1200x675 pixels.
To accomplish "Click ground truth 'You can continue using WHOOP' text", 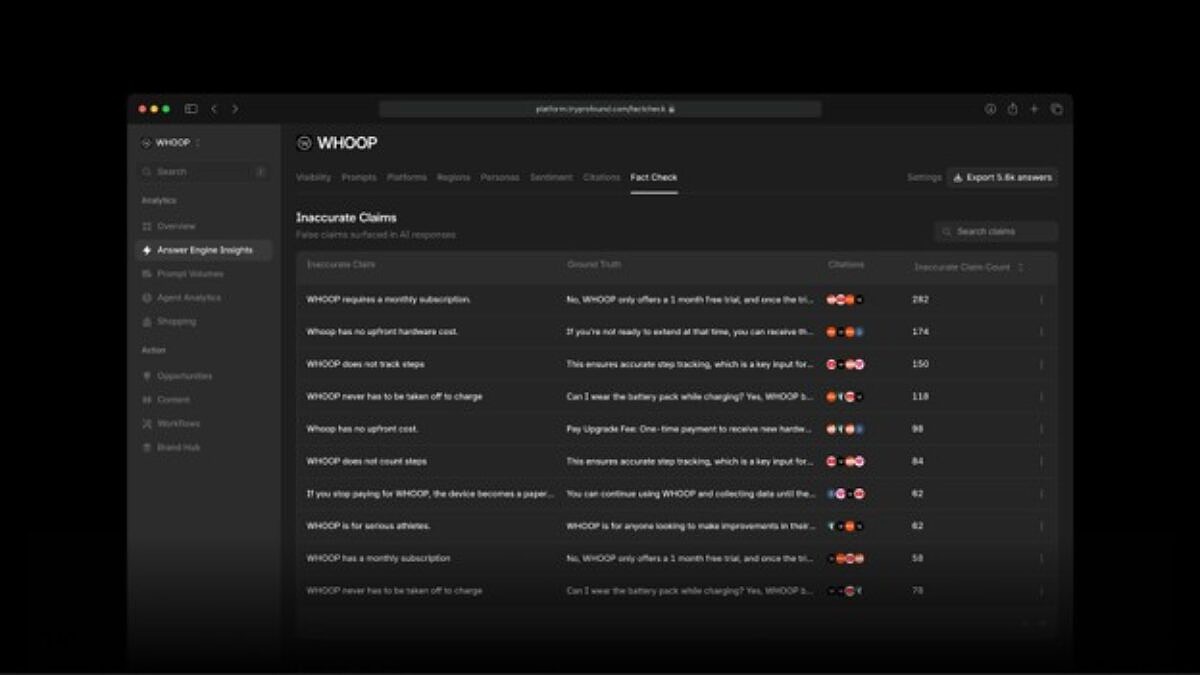I will point(691,494).
